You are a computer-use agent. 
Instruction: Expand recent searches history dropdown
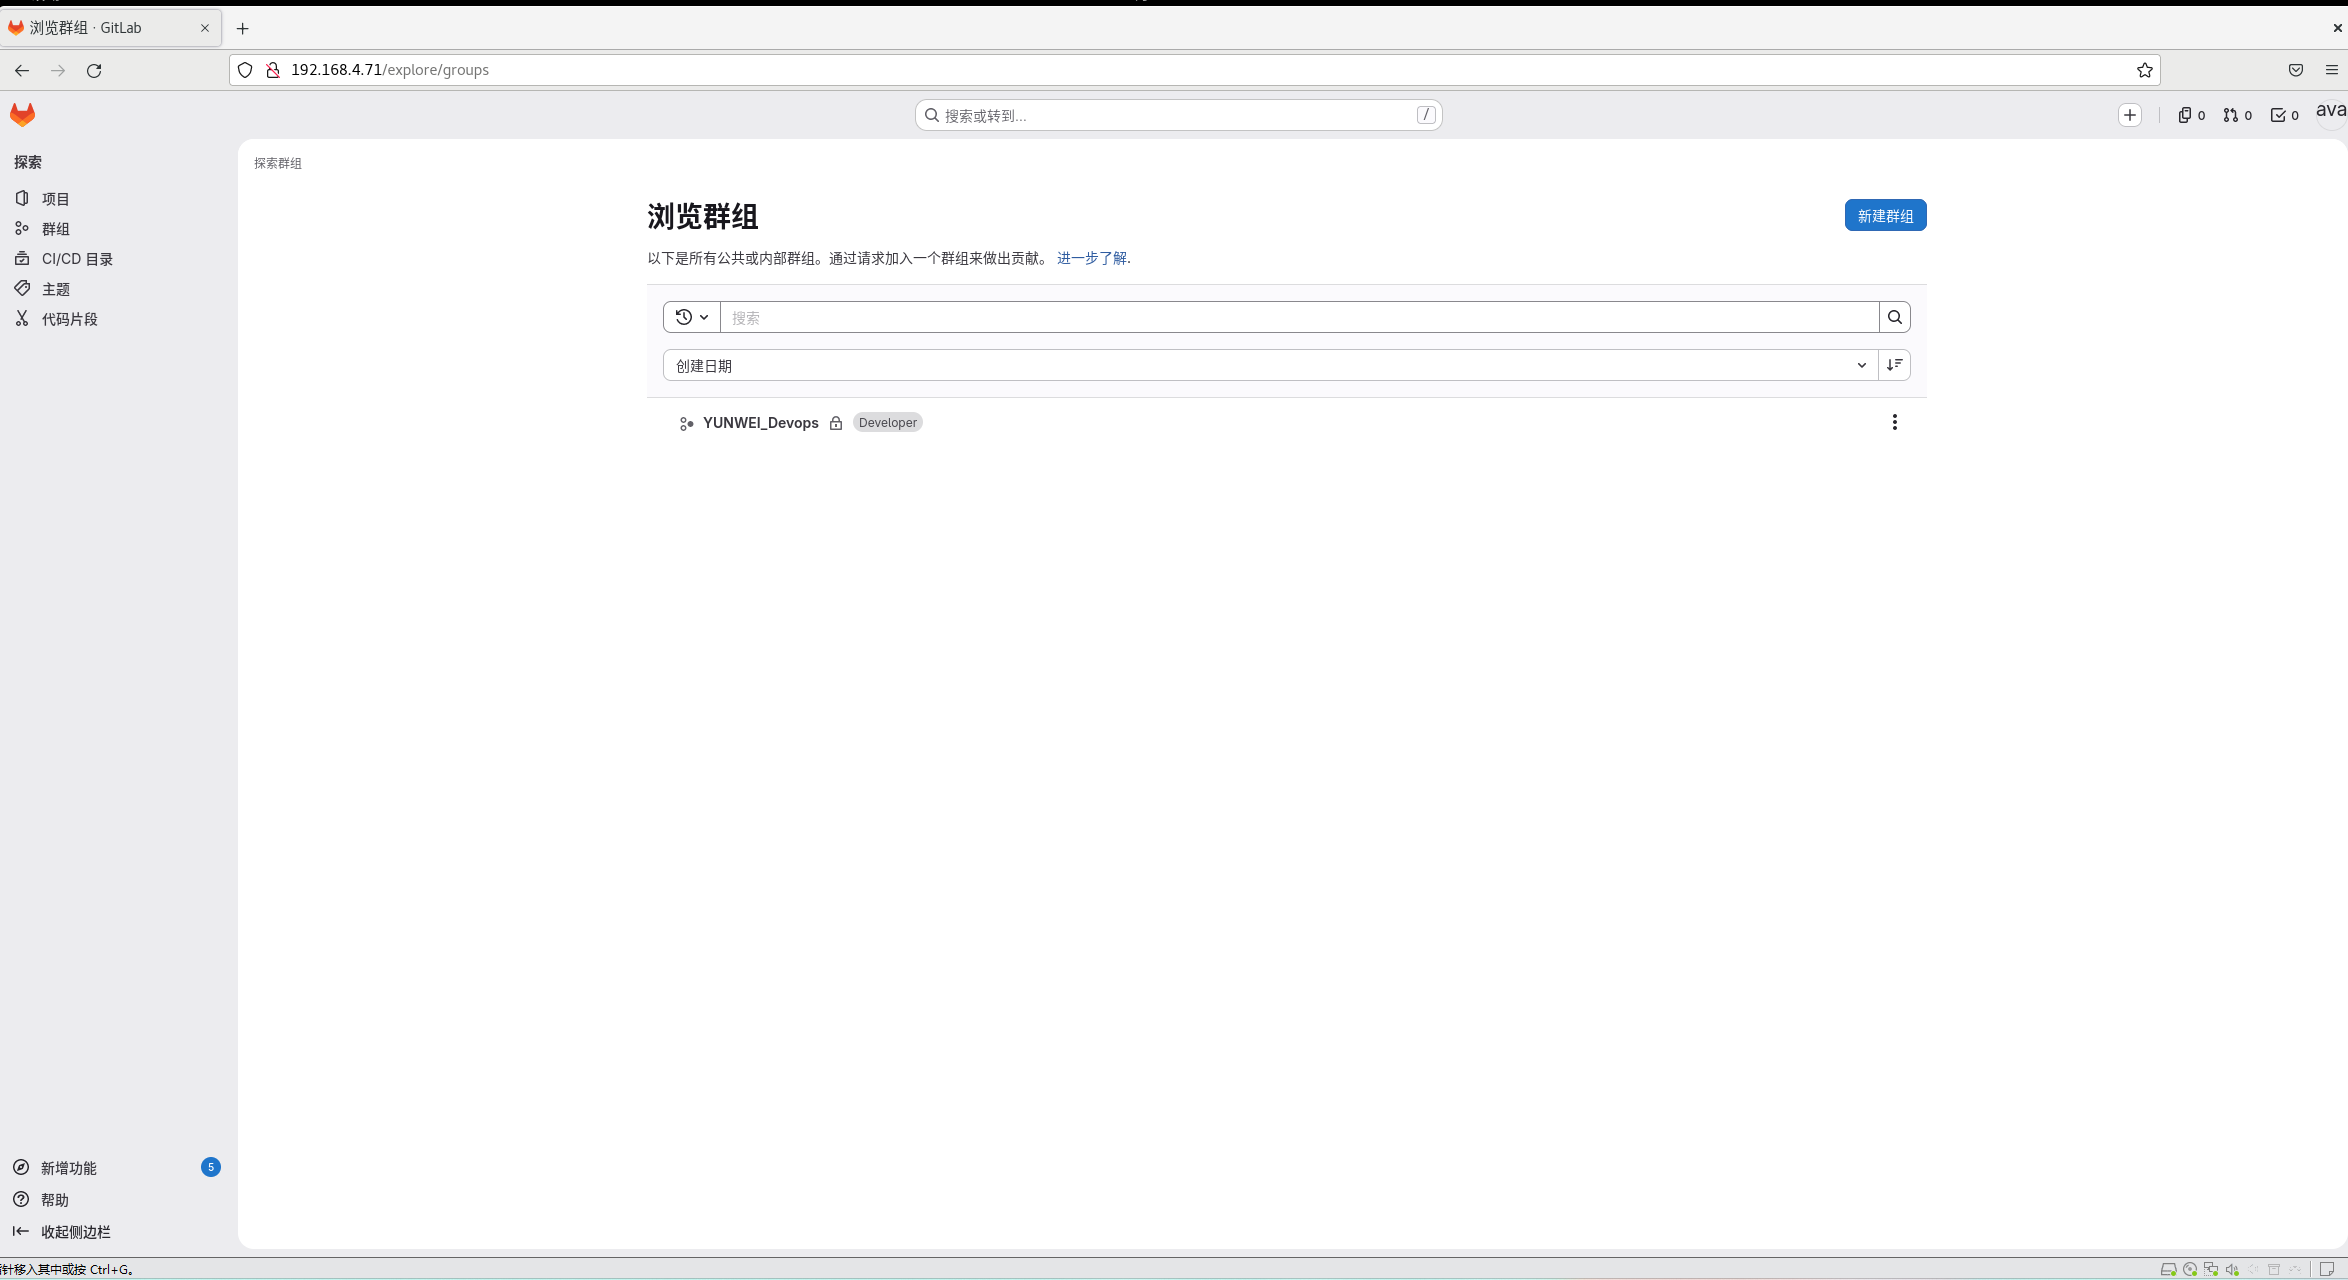[692, 317]
